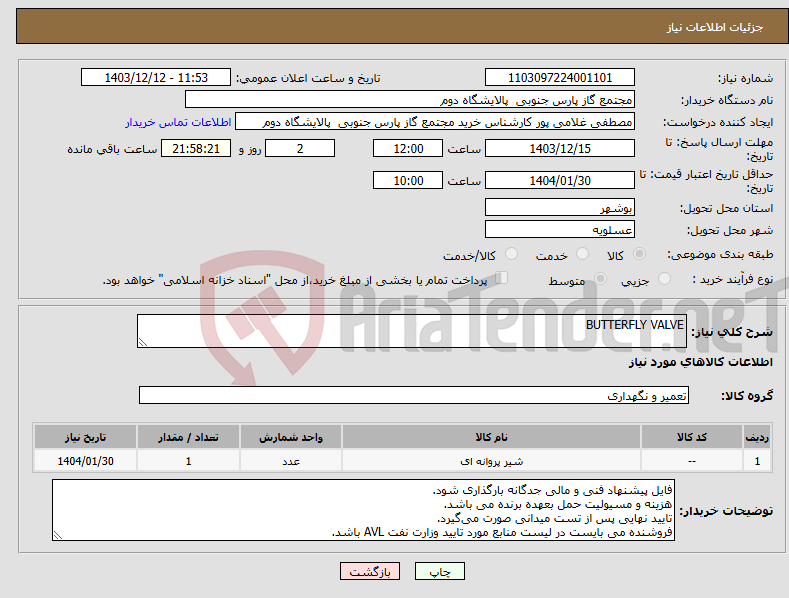This screenshot has width=789, height=598.
Task: Click the description text area resize handle
Action: point(143,342)
